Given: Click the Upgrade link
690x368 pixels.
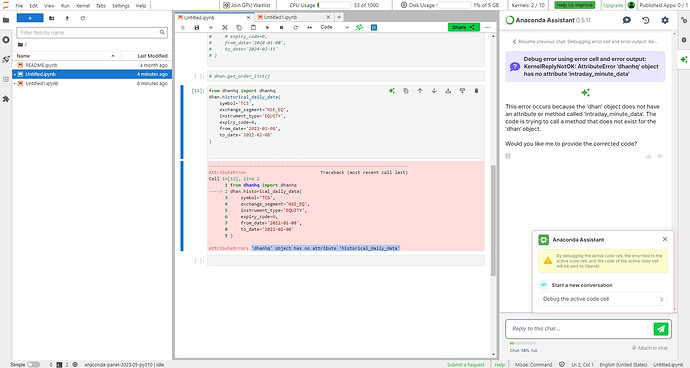Looking at the screenshot, I should pos(613,5).
